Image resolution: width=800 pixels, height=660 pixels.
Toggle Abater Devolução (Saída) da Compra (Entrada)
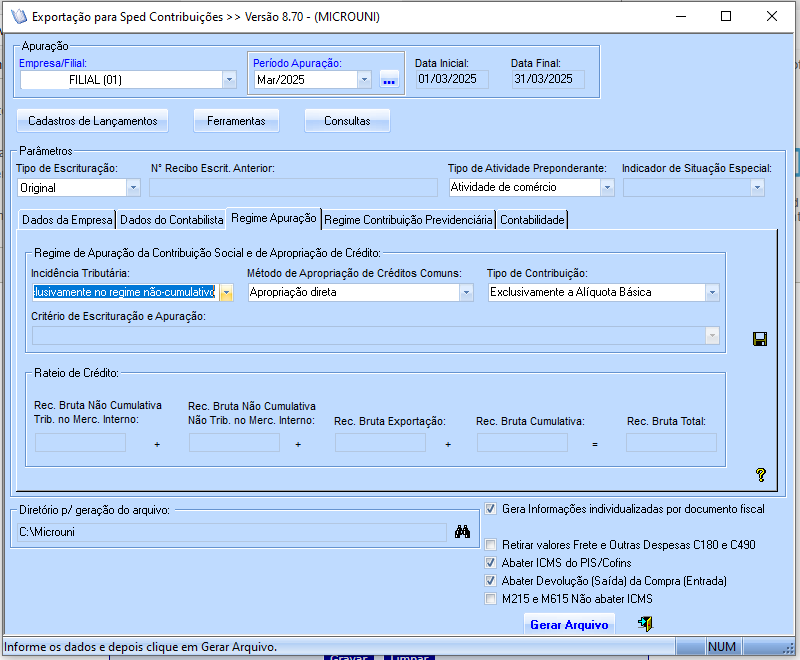[490, 580]
